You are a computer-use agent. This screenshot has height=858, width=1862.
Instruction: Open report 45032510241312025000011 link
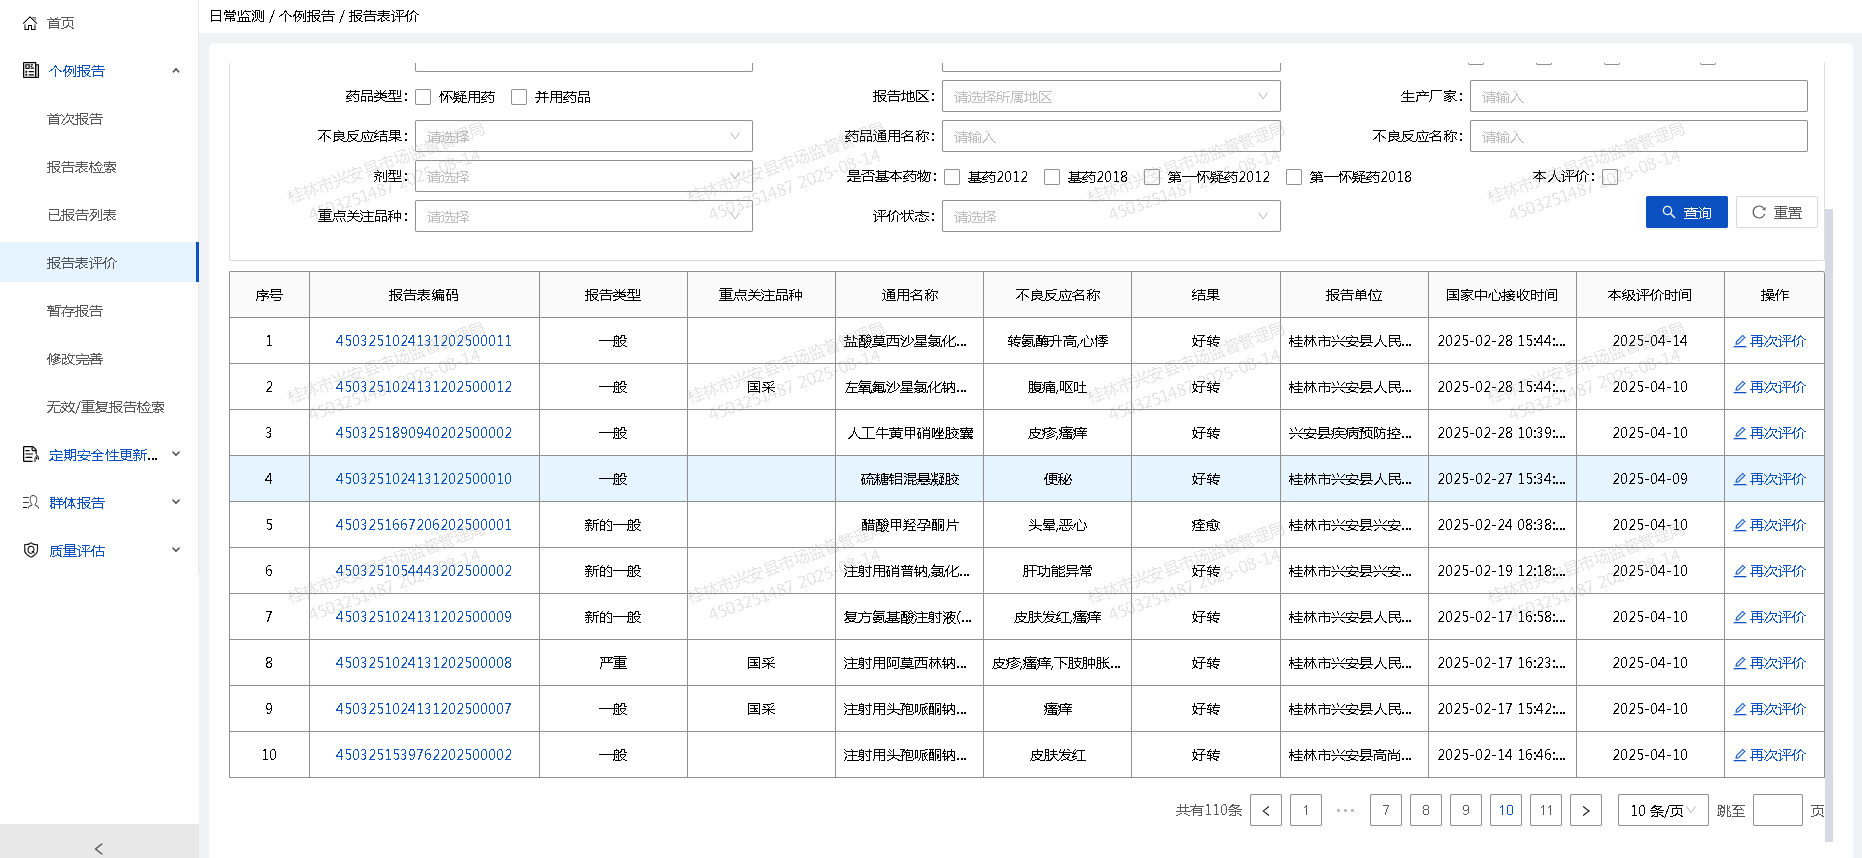coord(423,341)
